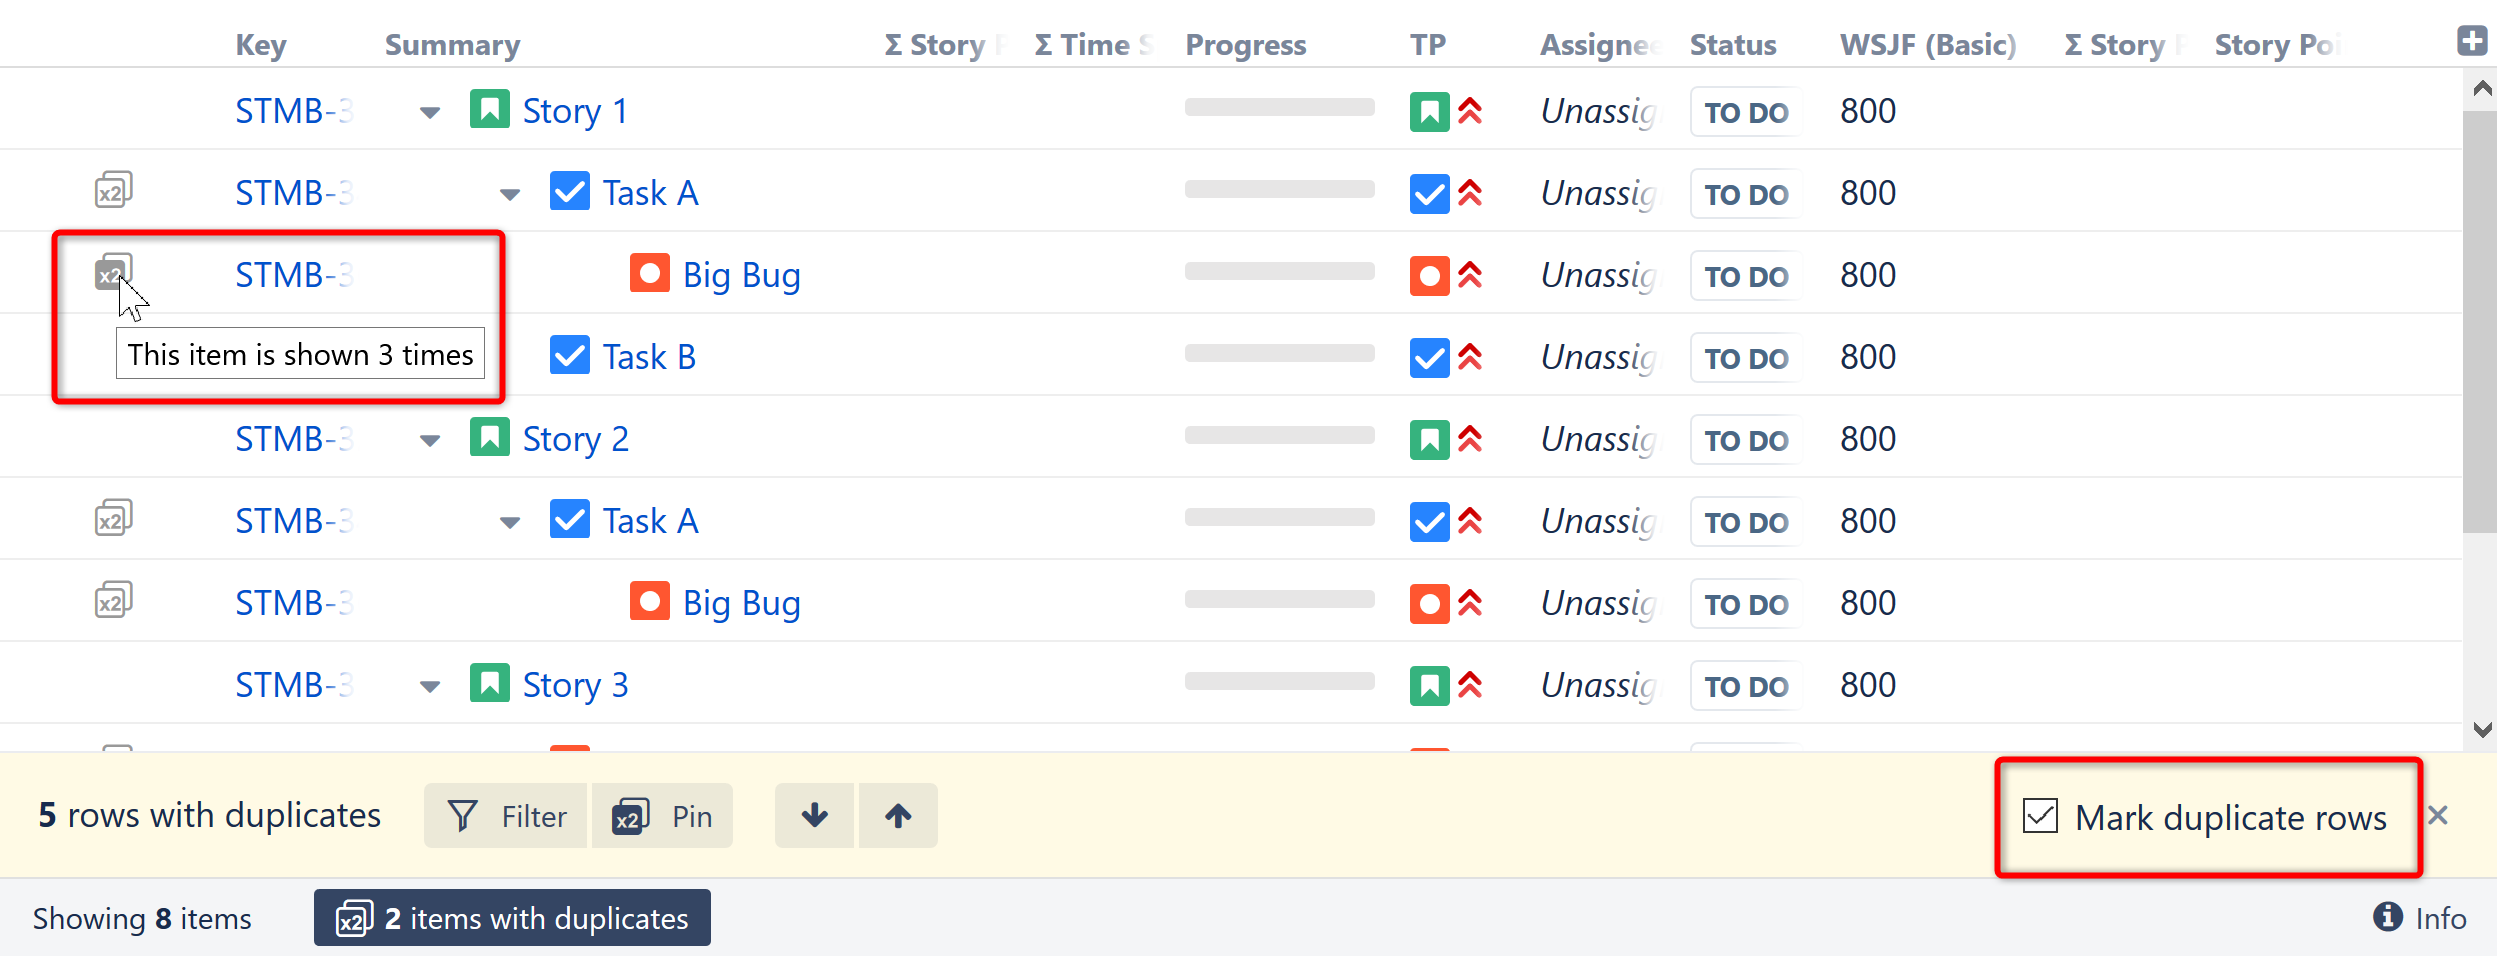Click the add column plus icon
Viewport: 2497px width, 956px height.
(x=2472, y=41)
